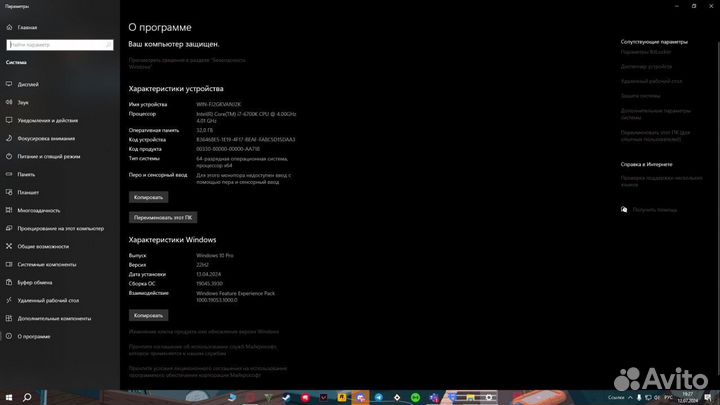Click the Переименовать этот ПК button
Screen dimensions: 720x405
(x=163, y=216)
